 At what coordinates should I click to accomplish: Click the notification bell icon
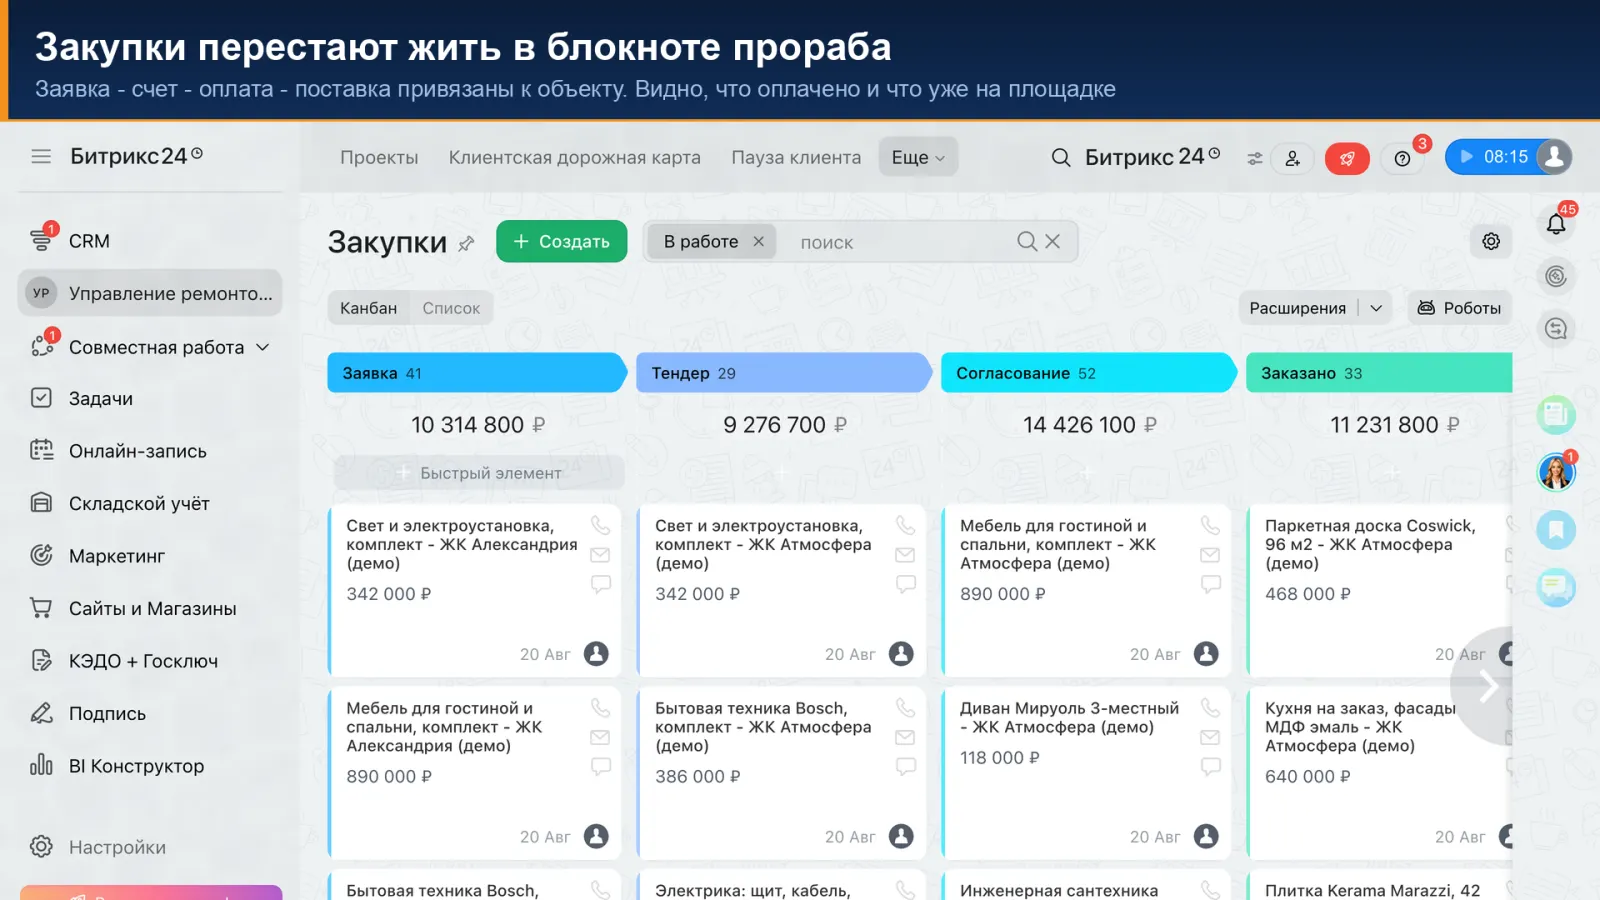[x=1556, y=224]
